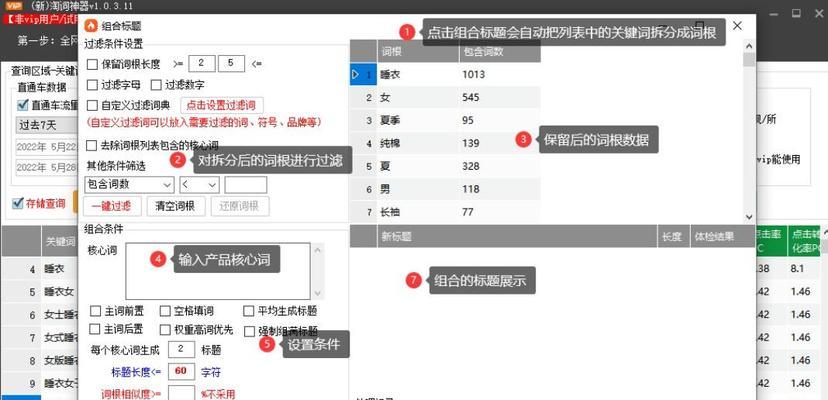Click minimum root length field showing 2
Screen dimensions: 828x400
coord(201,63)
